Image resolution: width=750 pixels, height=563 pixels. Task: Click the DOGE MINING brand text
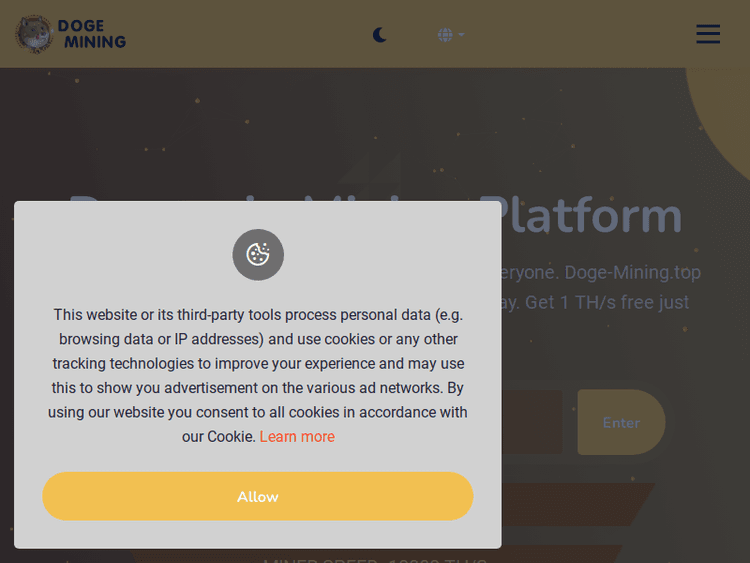pos(93,34)
